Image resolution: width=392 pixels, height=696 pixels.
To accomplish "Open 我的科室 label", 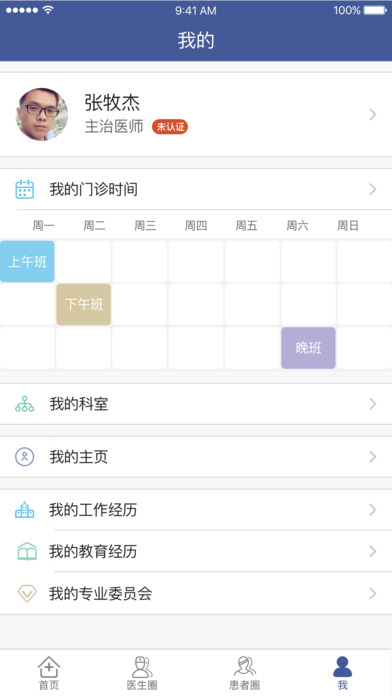I will (x=79, y=404).
